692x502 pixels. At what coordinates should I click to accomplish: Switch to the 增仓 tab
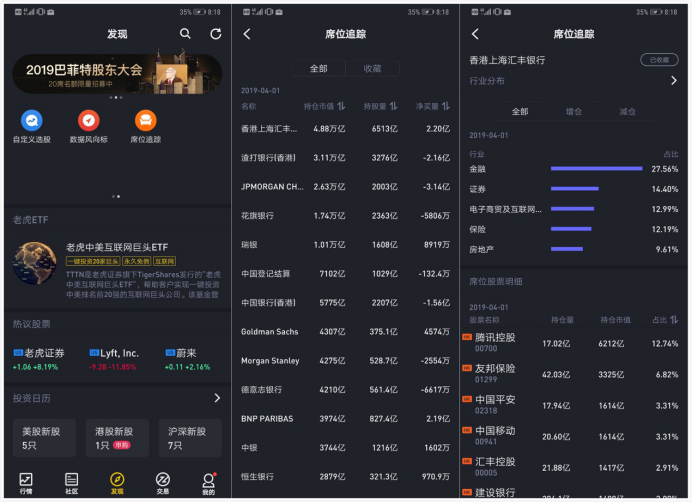(x=574, y=112)
